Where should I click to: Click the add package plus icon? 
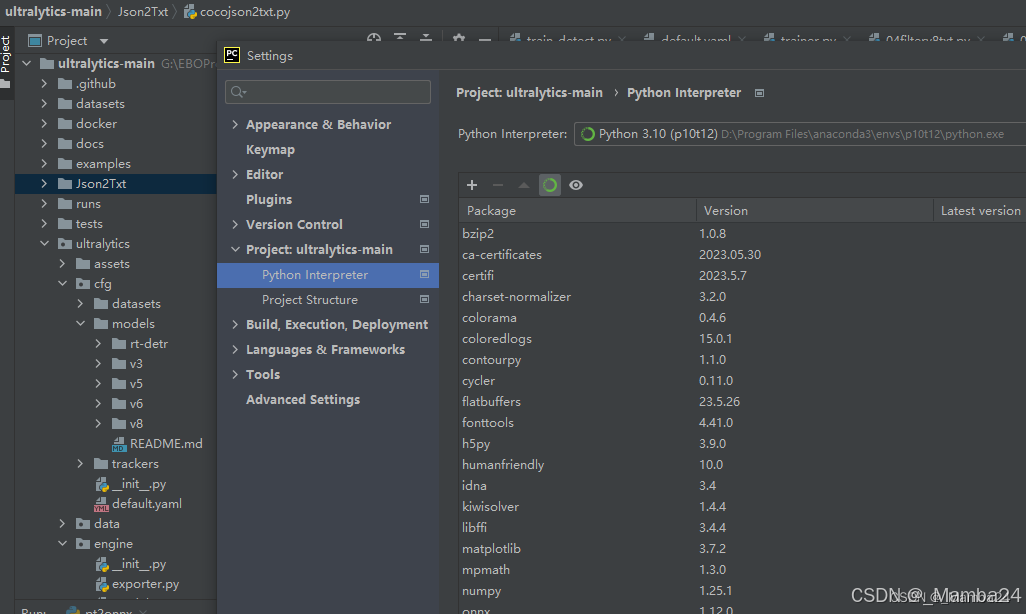coord(472,185)
